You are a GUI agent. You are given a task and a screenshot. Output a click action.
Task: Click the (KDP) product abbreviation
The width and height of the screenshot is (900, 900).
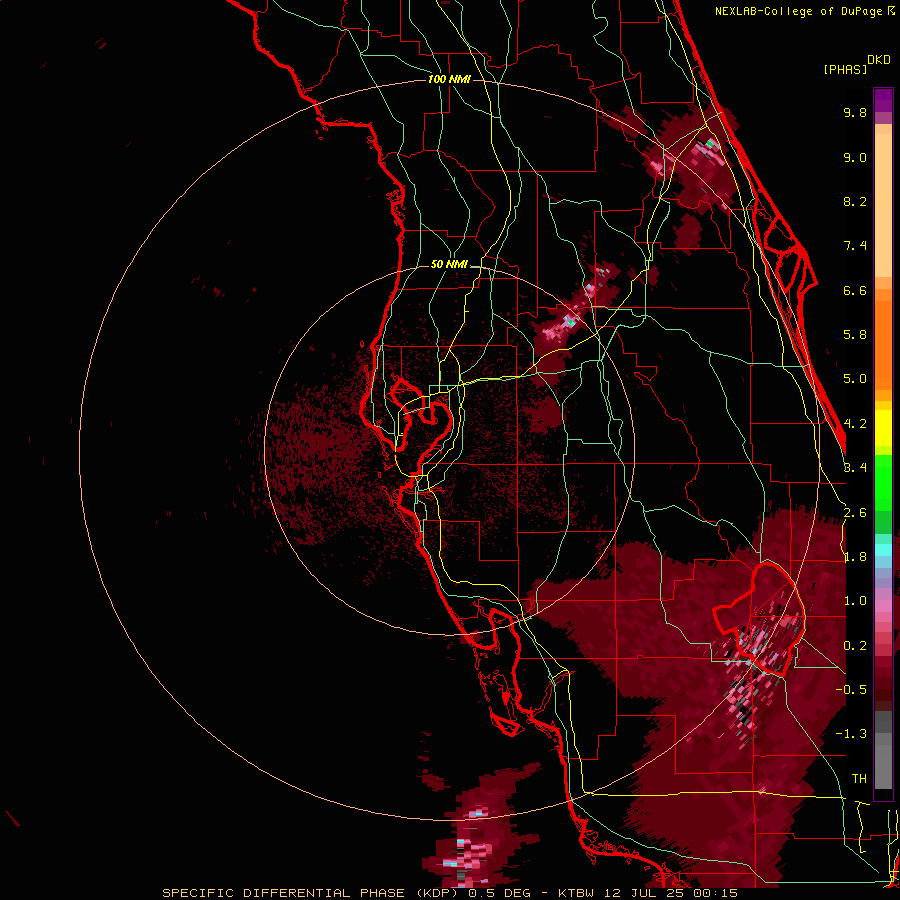point(437,893)
